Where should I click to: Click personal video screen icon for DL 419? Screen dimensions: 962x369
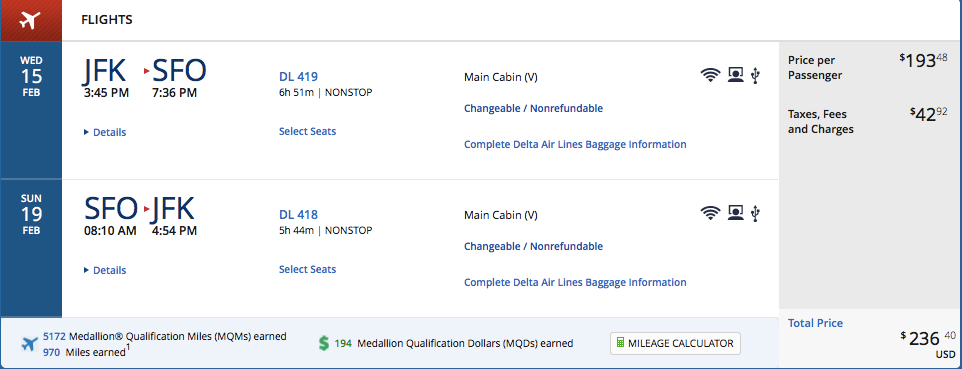click(x=735, y=75)
